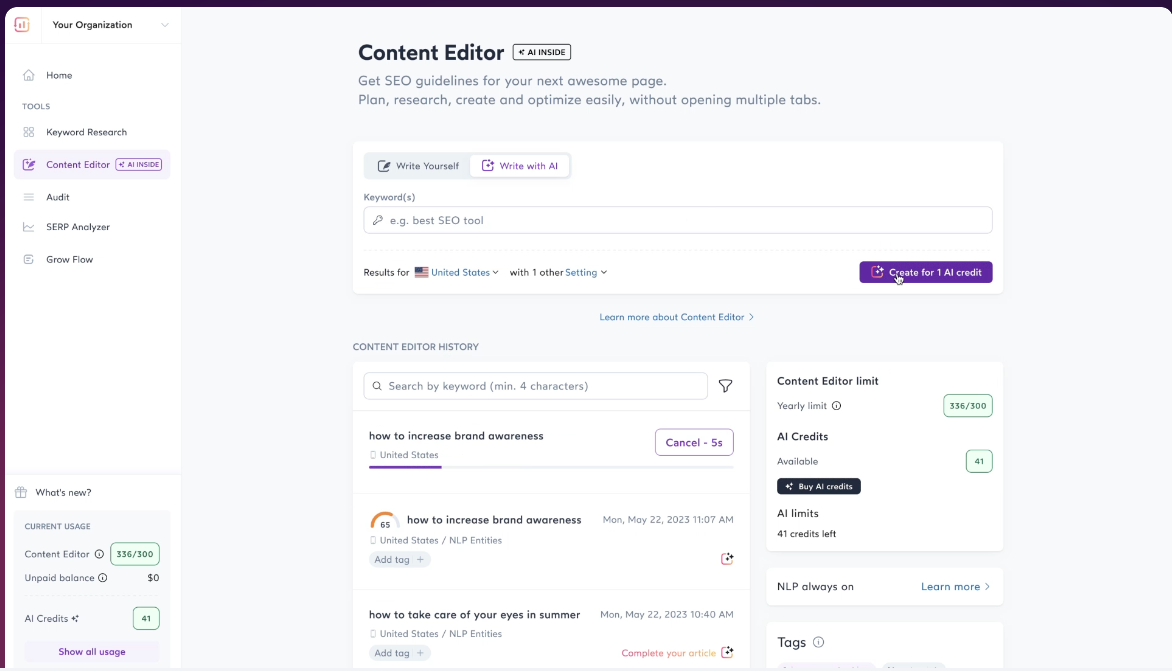Click Create for 1 AI credit button

pos(925,273)
